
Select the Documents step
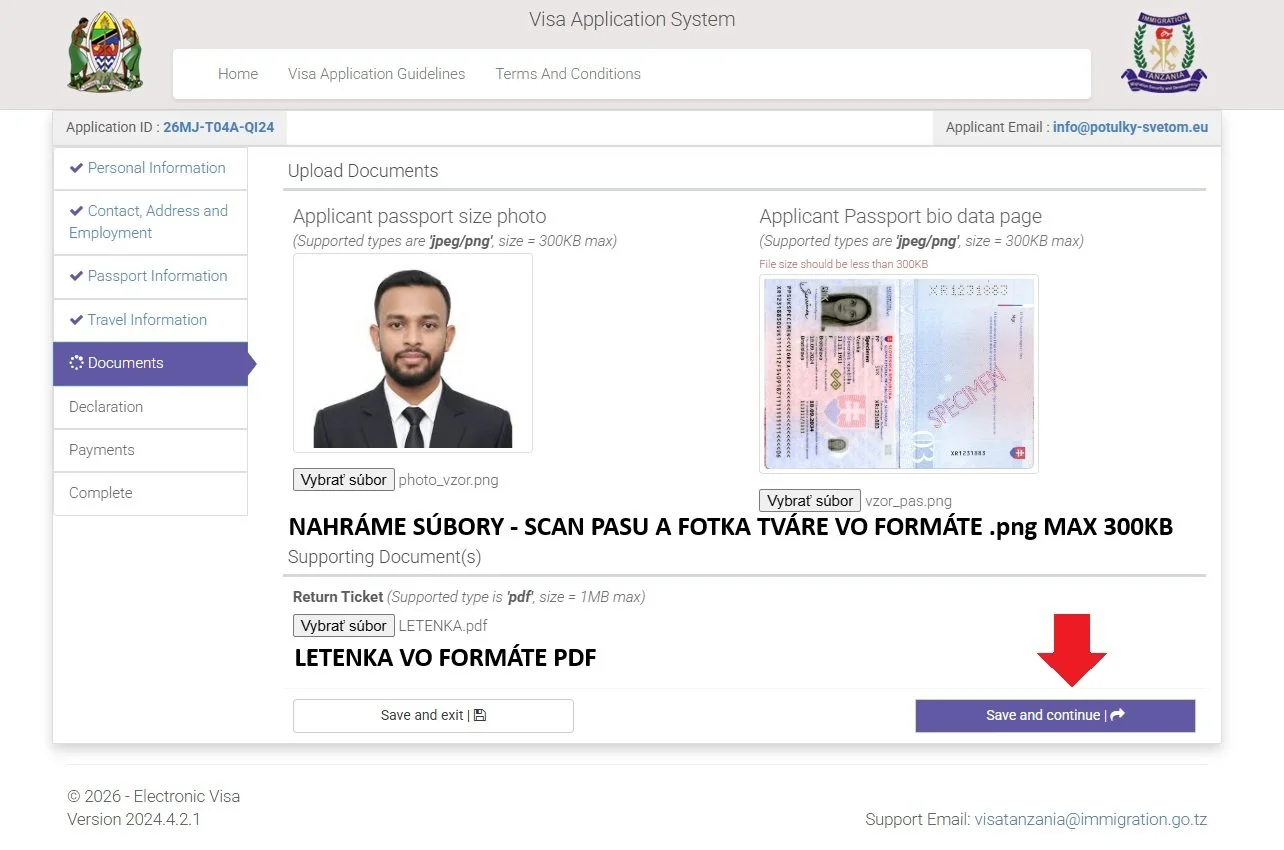[150, 363]
